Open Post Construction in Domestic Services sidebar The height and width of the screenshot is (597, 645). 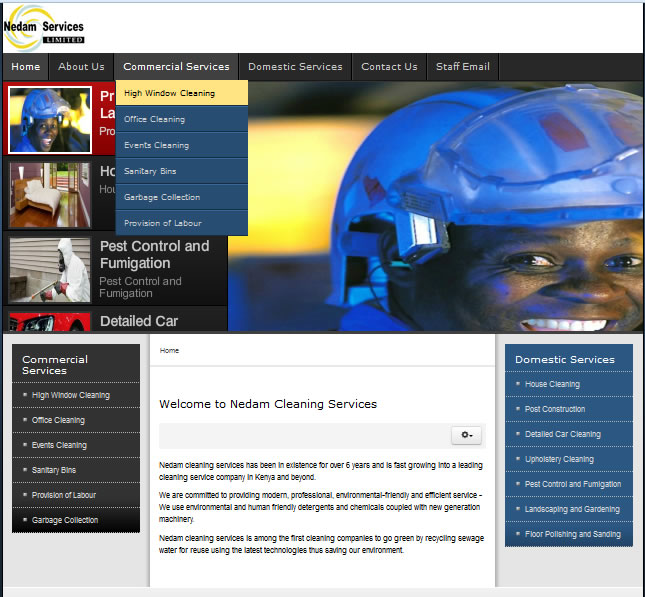555,409
